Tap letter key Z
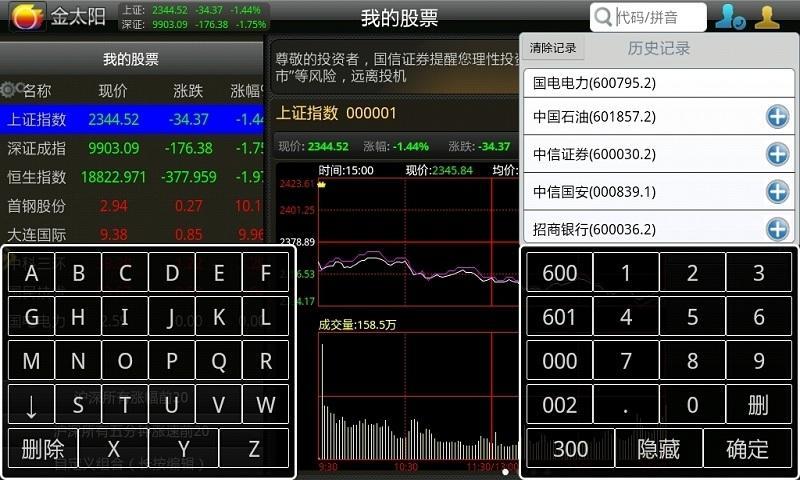The height and width of the screenshot is (480, 800). tap(254, 449)
